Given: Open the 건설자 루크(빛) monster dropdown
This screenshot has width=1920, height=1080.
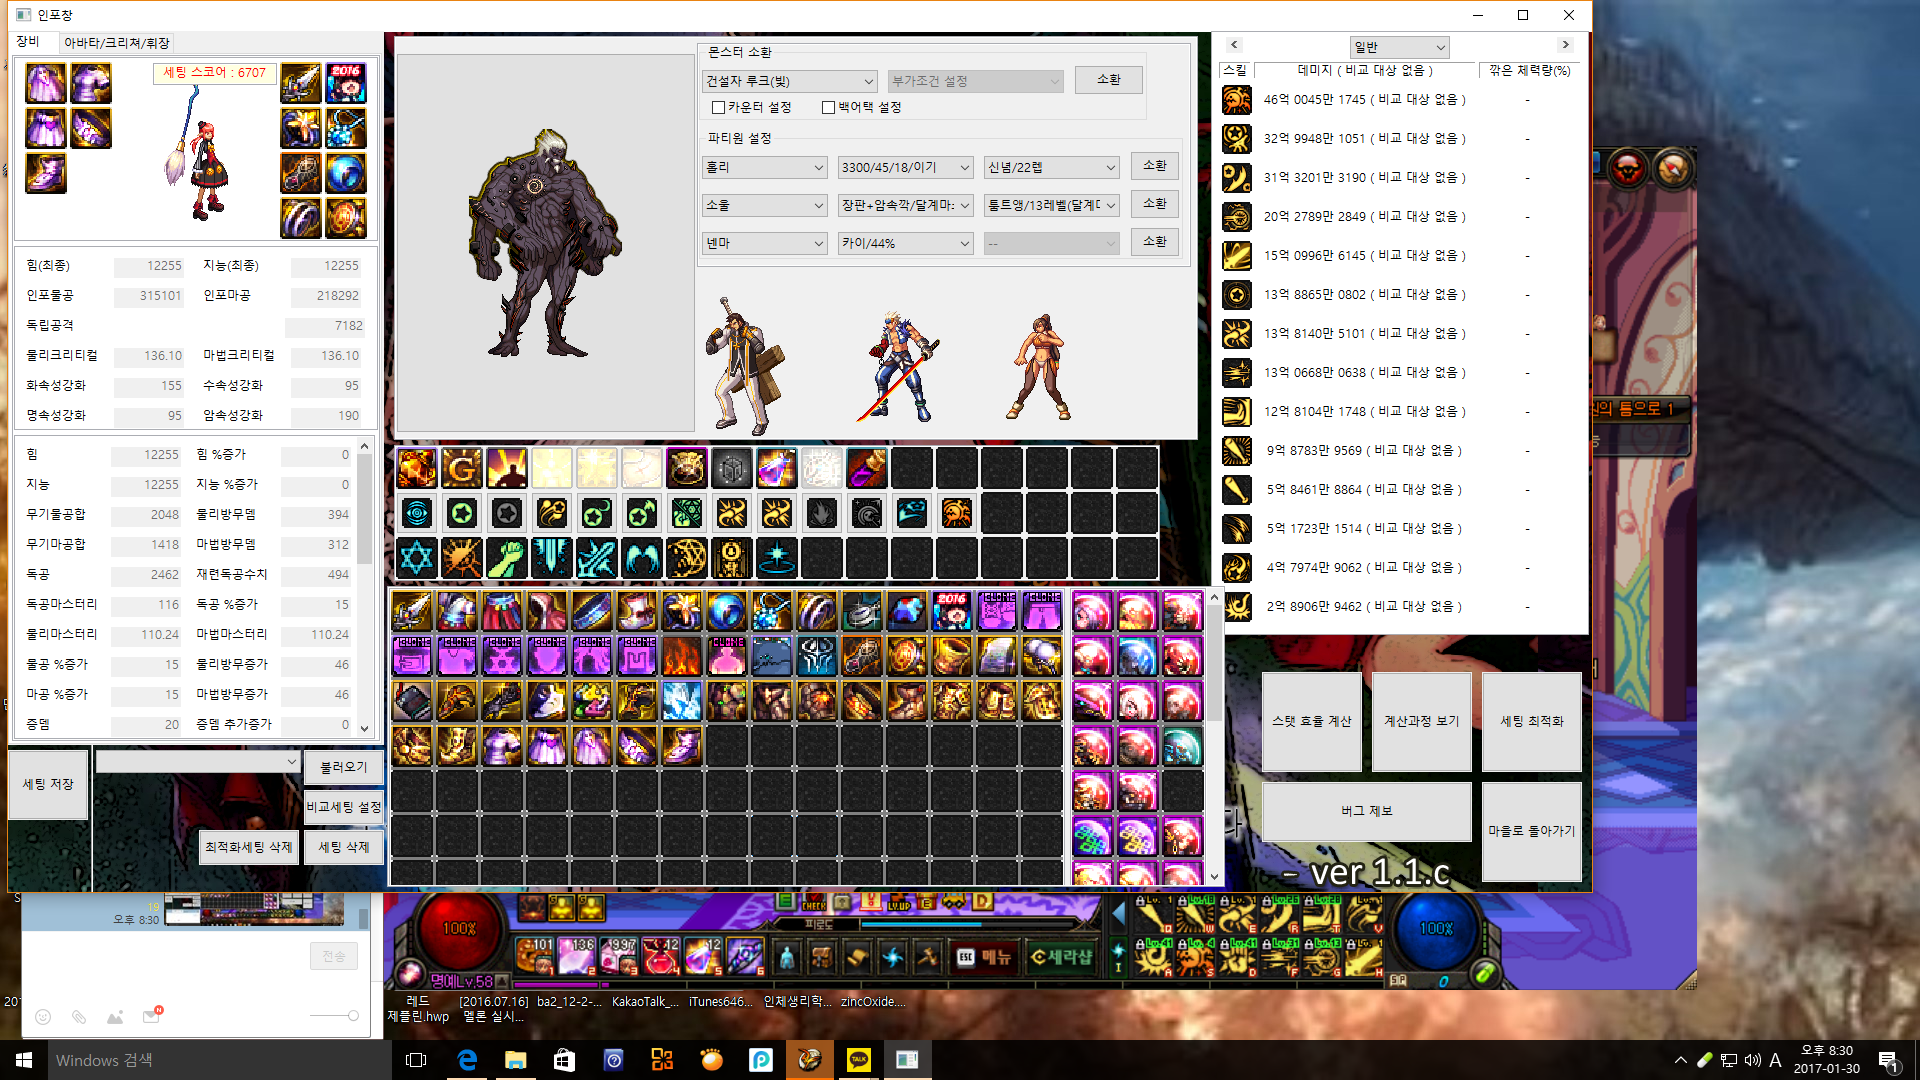Looking at the screenshot, I should pos(789,81).
